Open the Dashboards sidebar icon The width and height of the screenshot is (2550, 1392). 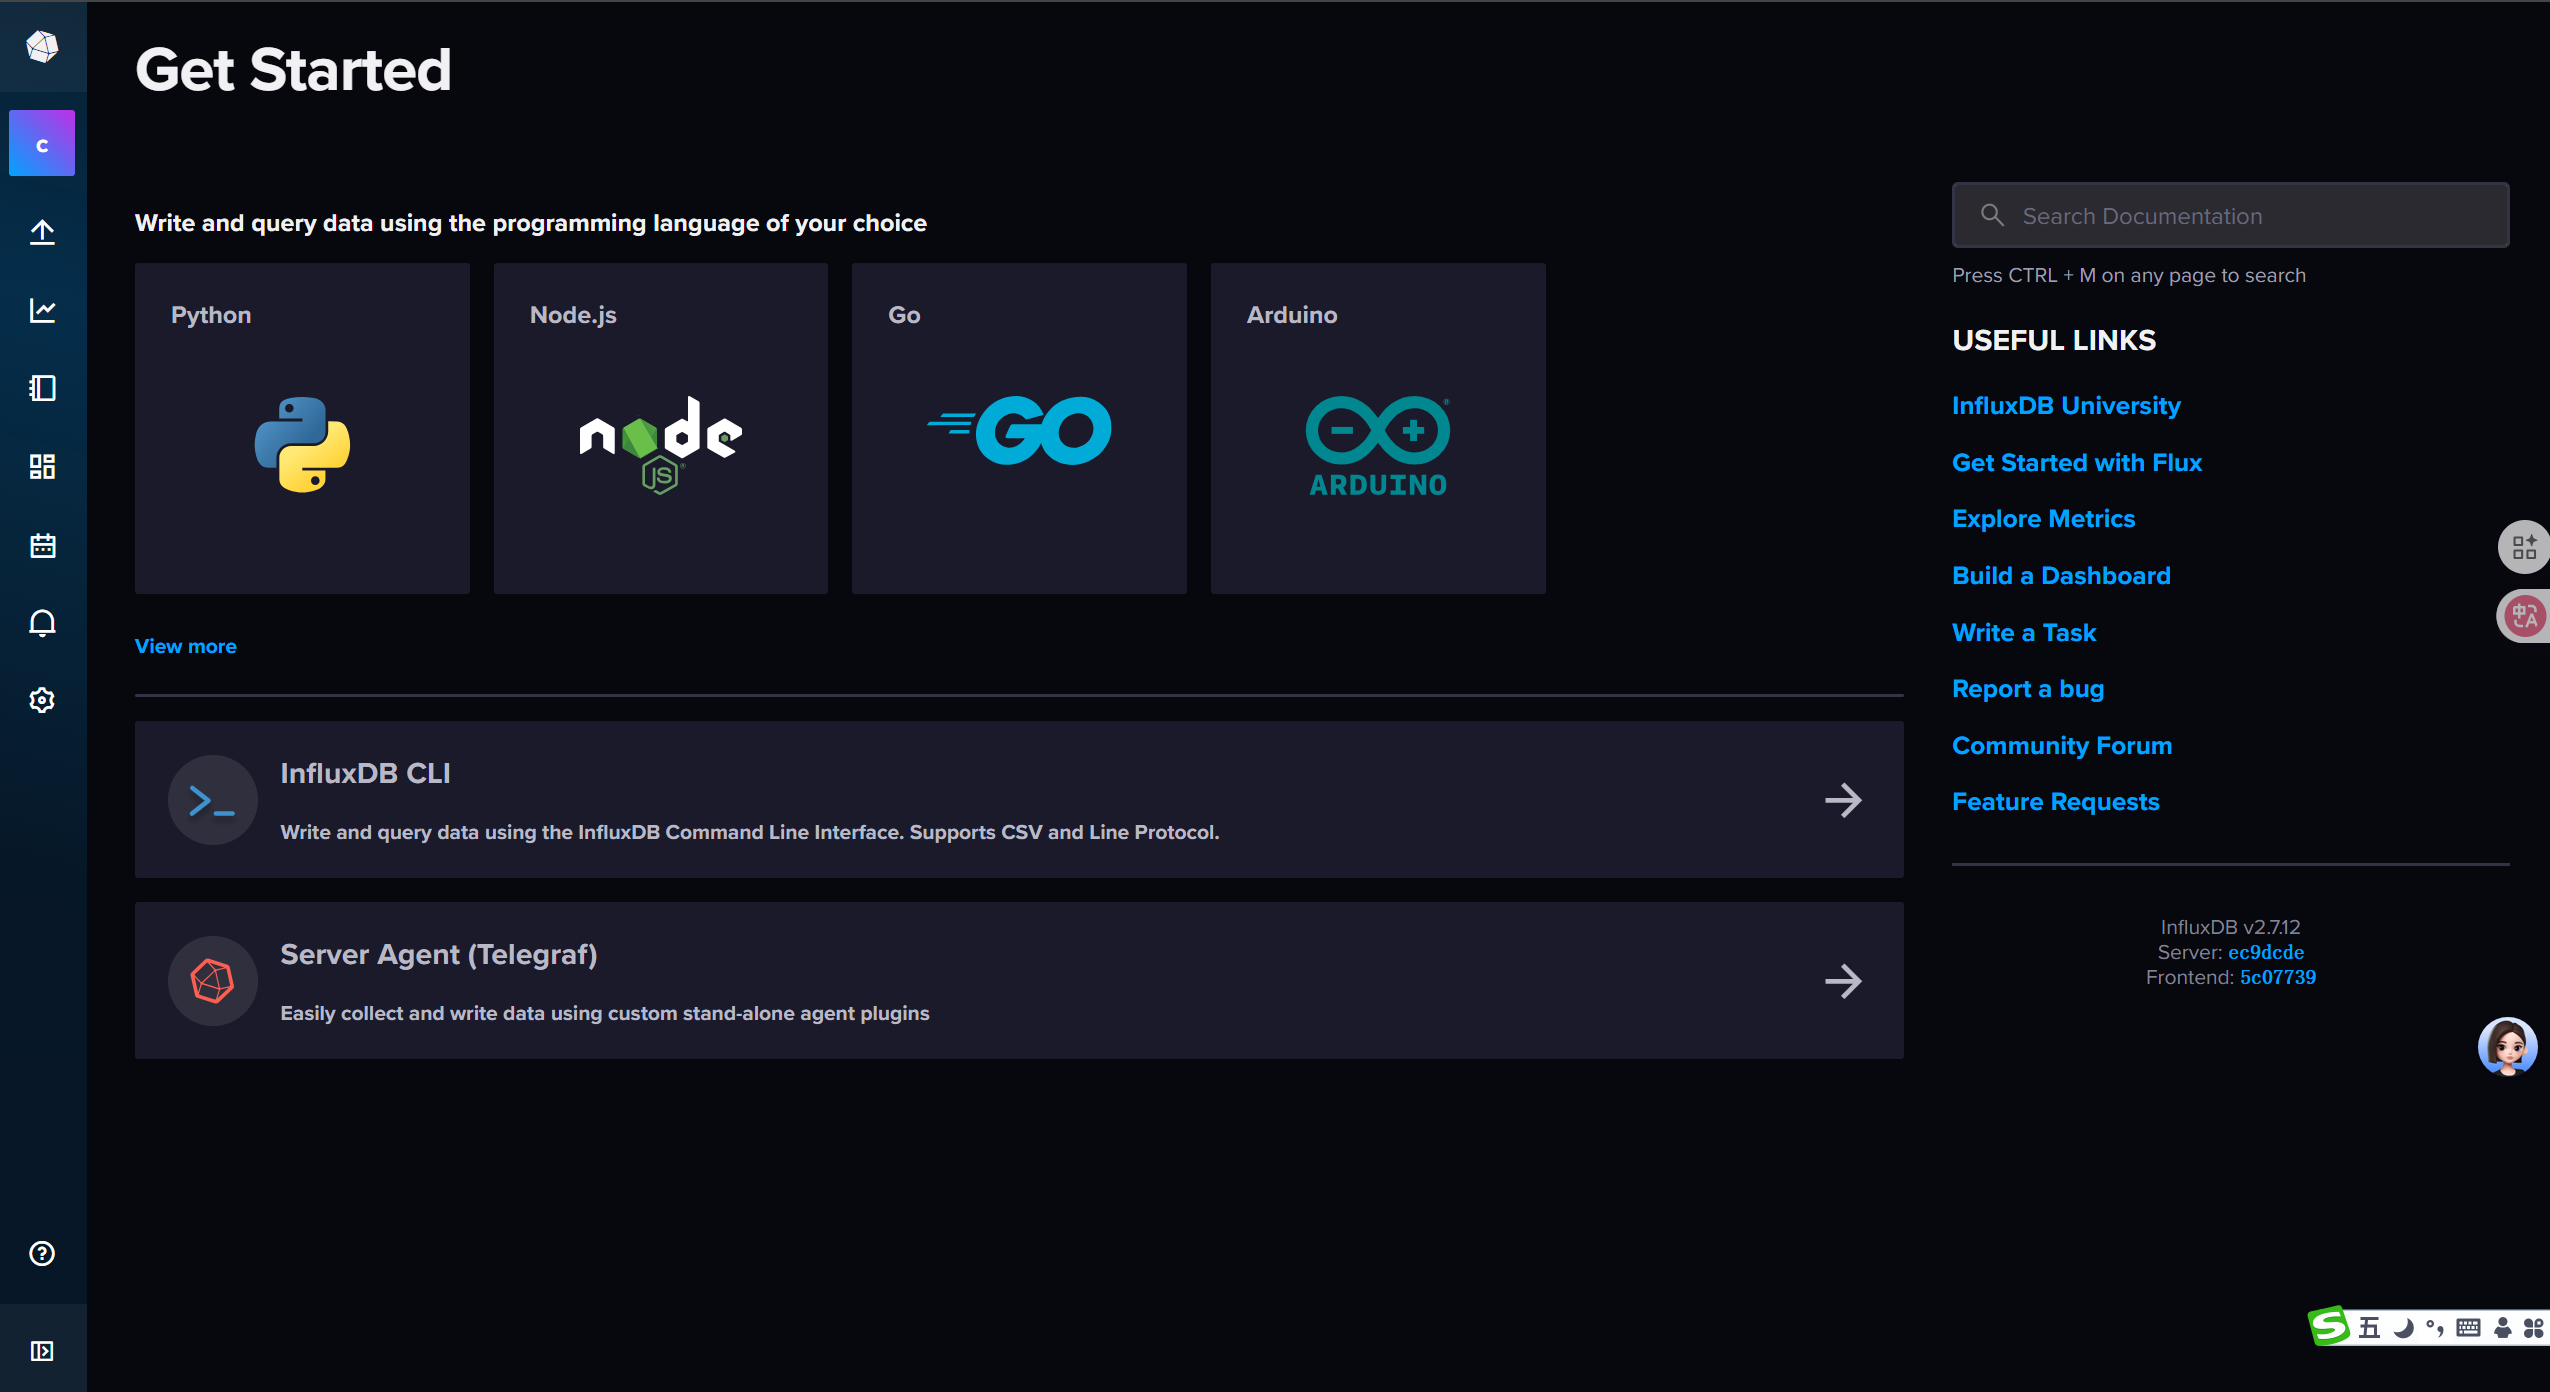42,466
